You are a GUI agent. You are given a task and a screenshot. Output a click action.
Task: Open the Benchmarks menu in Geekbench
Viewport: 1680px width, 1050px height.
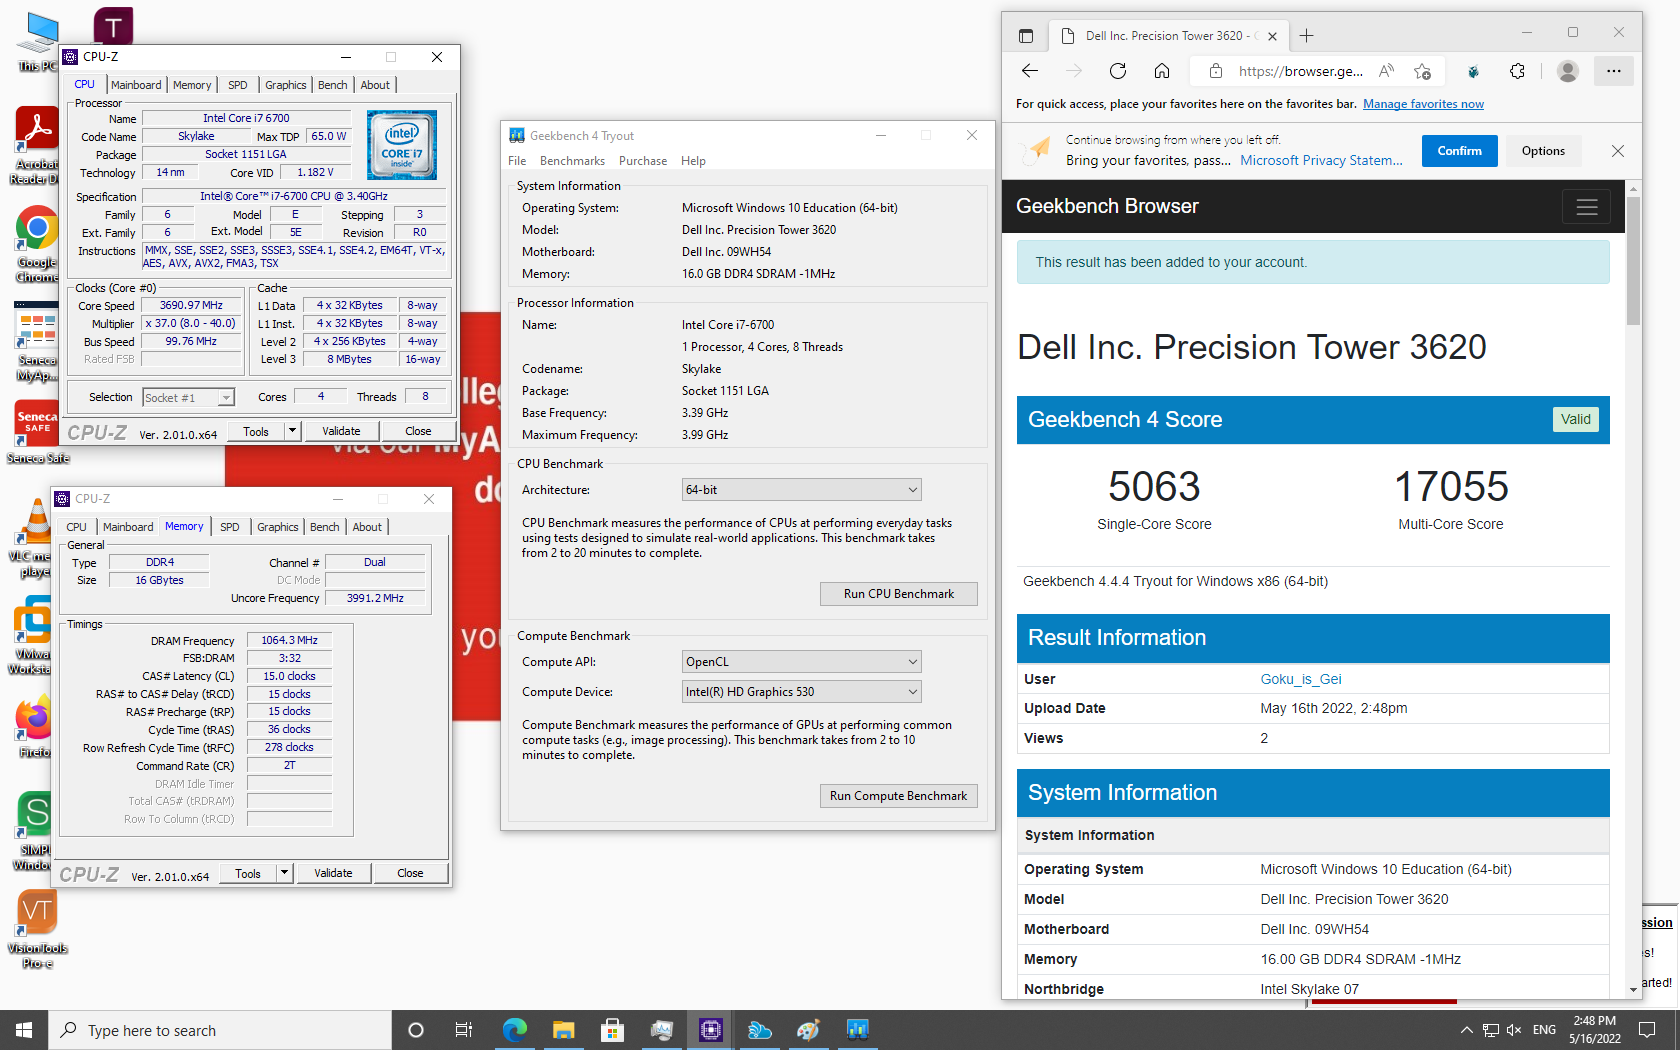572,161
